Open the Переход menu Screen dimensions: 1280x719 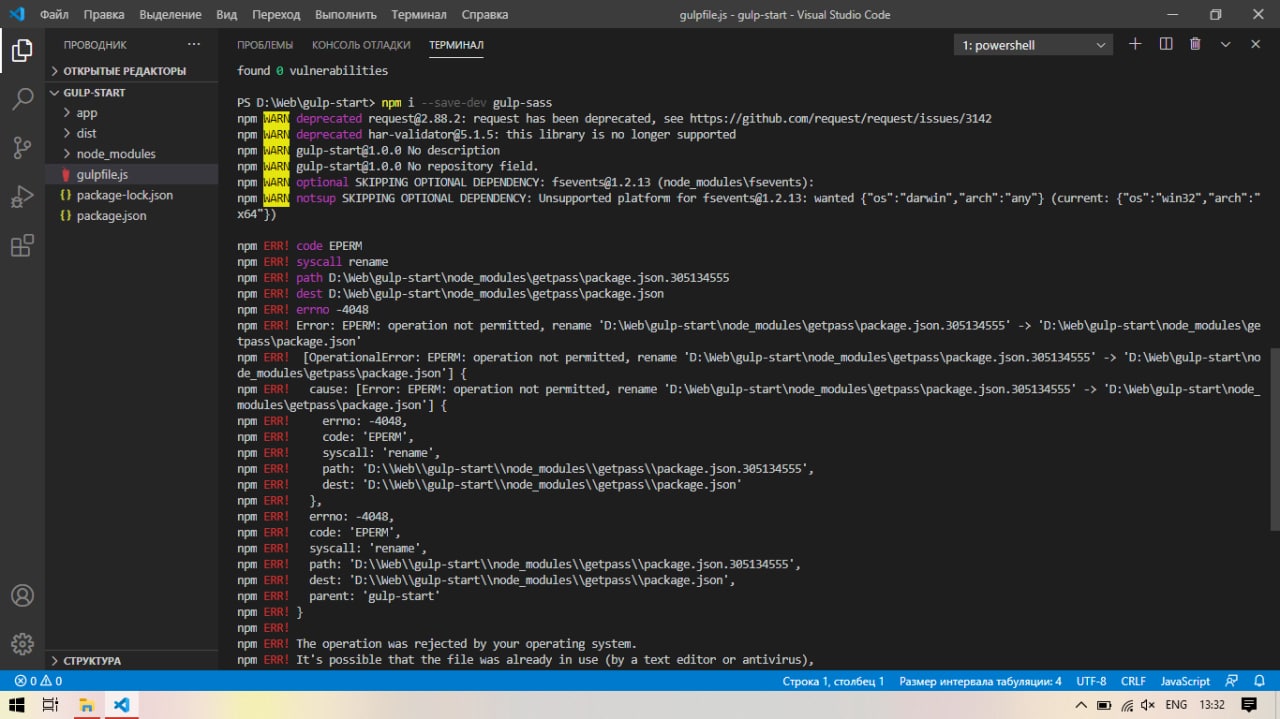pyautogui.click(x=276, y=15)
